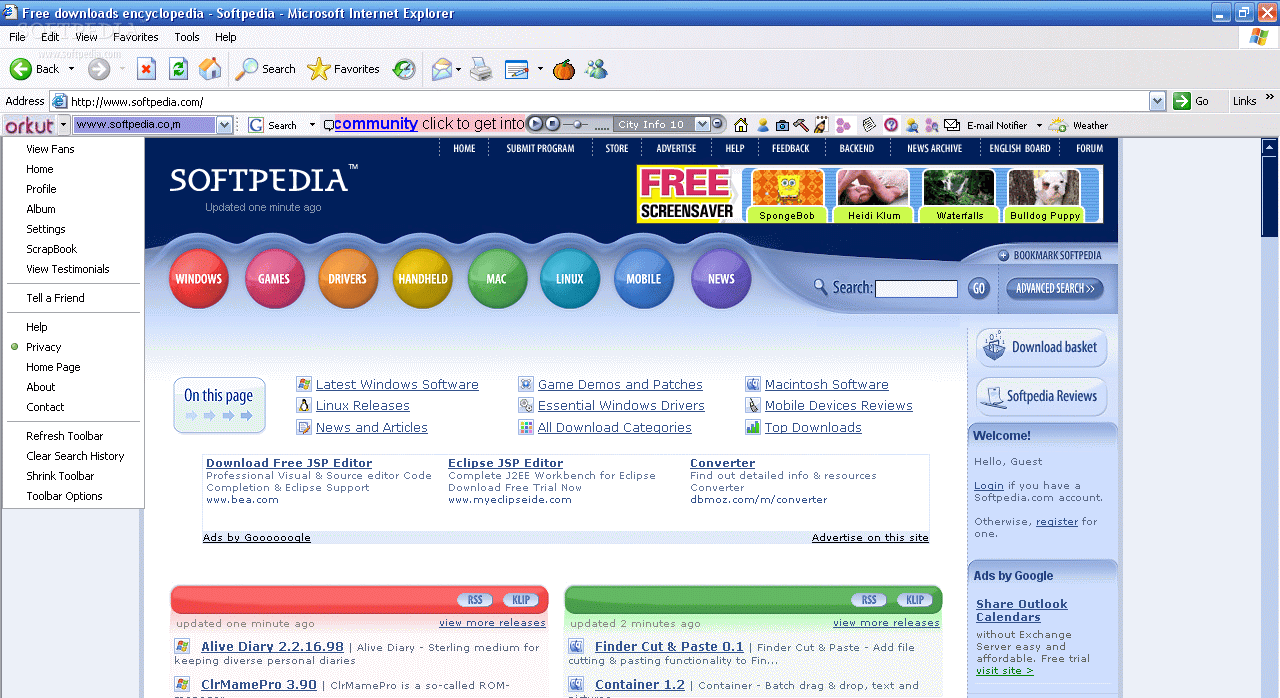
Task: Click the red panel RSS button
Action: coord(475,600)
